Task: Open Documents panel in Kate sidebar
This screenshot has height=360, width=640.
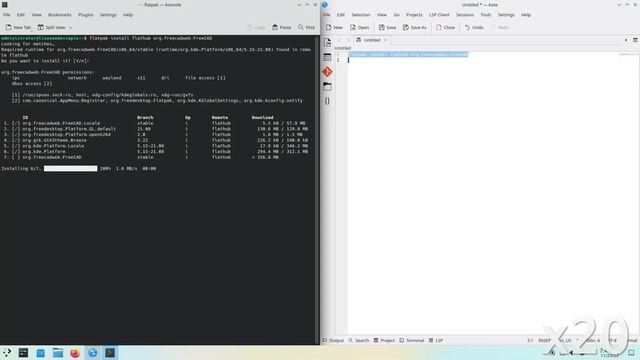Action: pos(327,42)
